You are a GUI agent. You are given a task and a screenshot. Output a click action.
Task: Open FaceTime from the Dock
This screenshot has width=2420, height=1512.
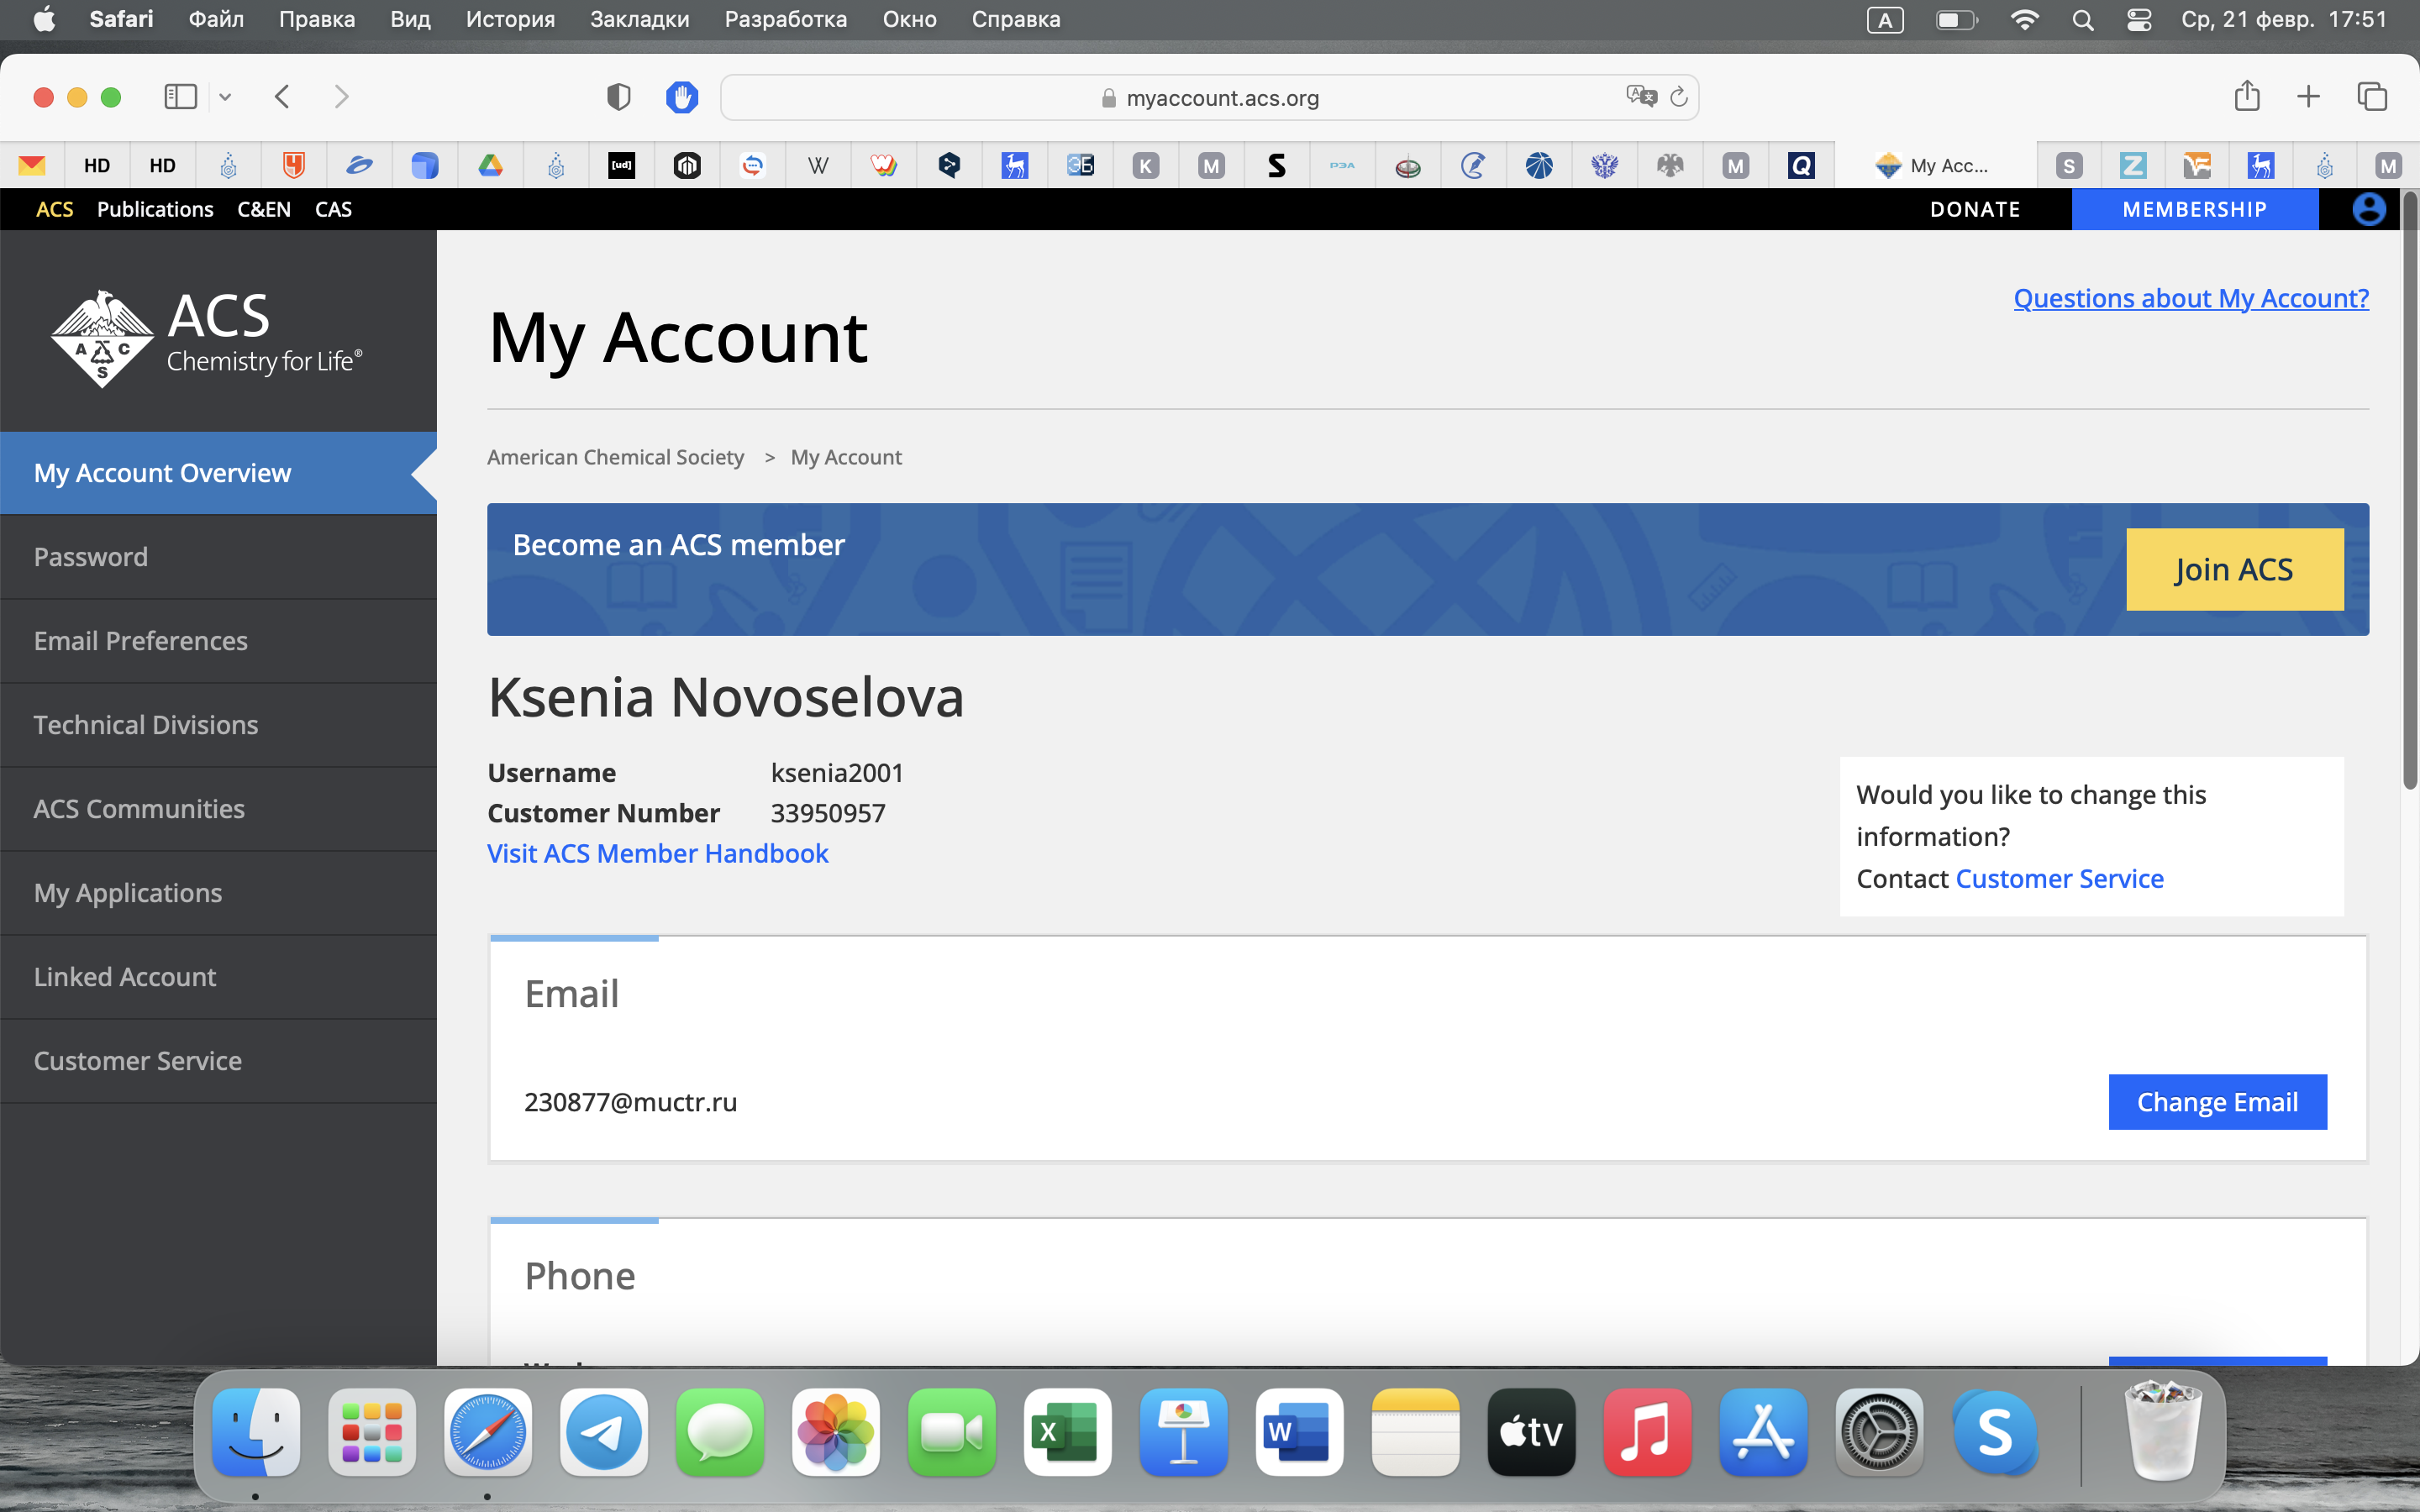(x=952, y=1432)
